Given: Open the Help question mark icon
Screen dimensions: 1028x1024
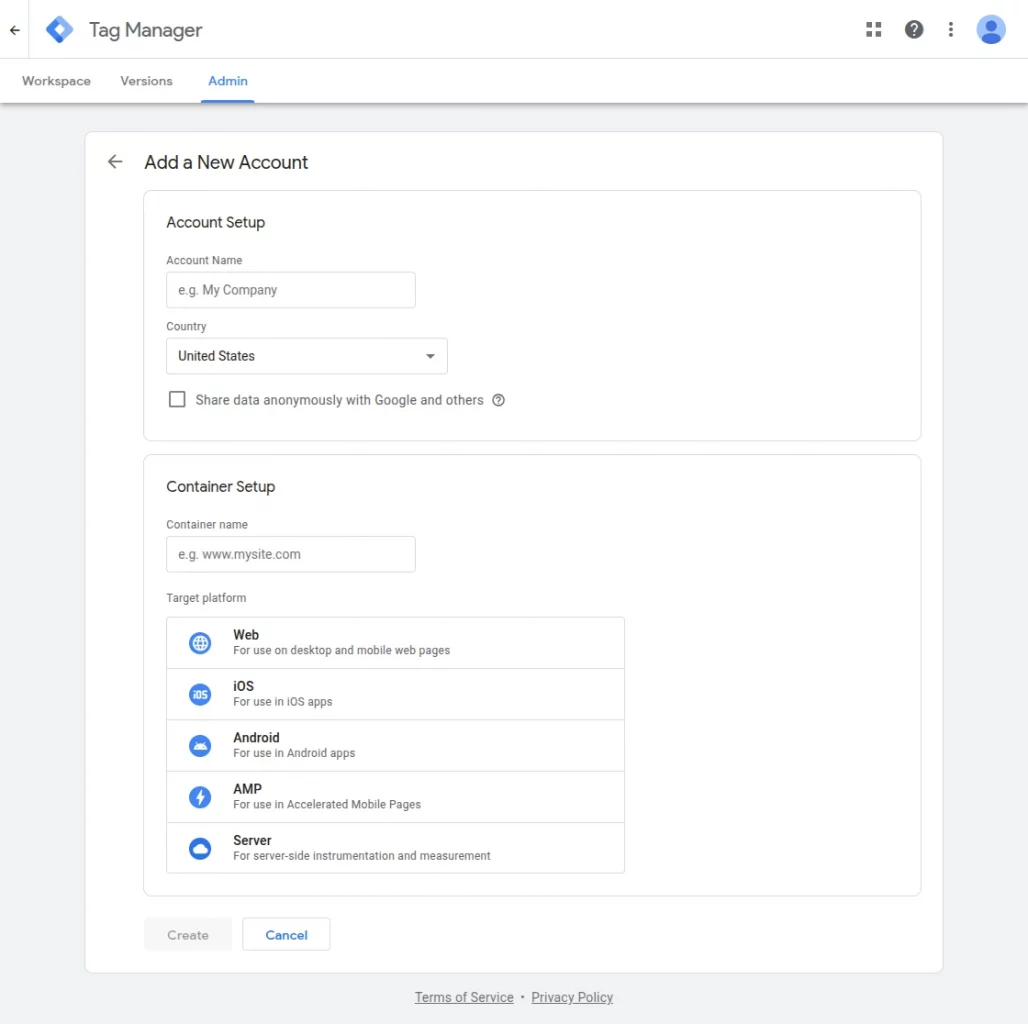Looking at the screenshot, I should tap(913, 30).
